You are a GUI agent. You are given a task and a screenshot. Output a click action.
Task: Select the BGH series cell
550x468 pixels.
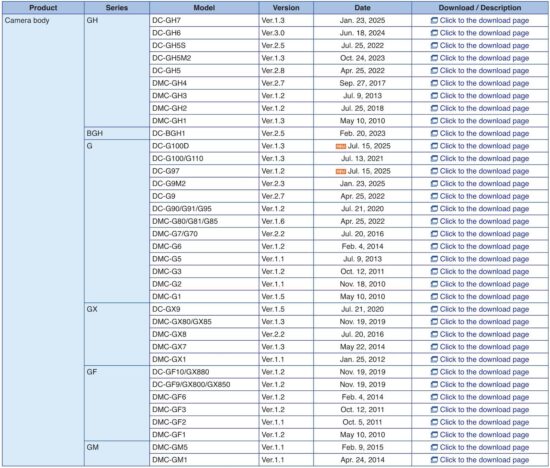pyautogui.click(x=117, y=133)
